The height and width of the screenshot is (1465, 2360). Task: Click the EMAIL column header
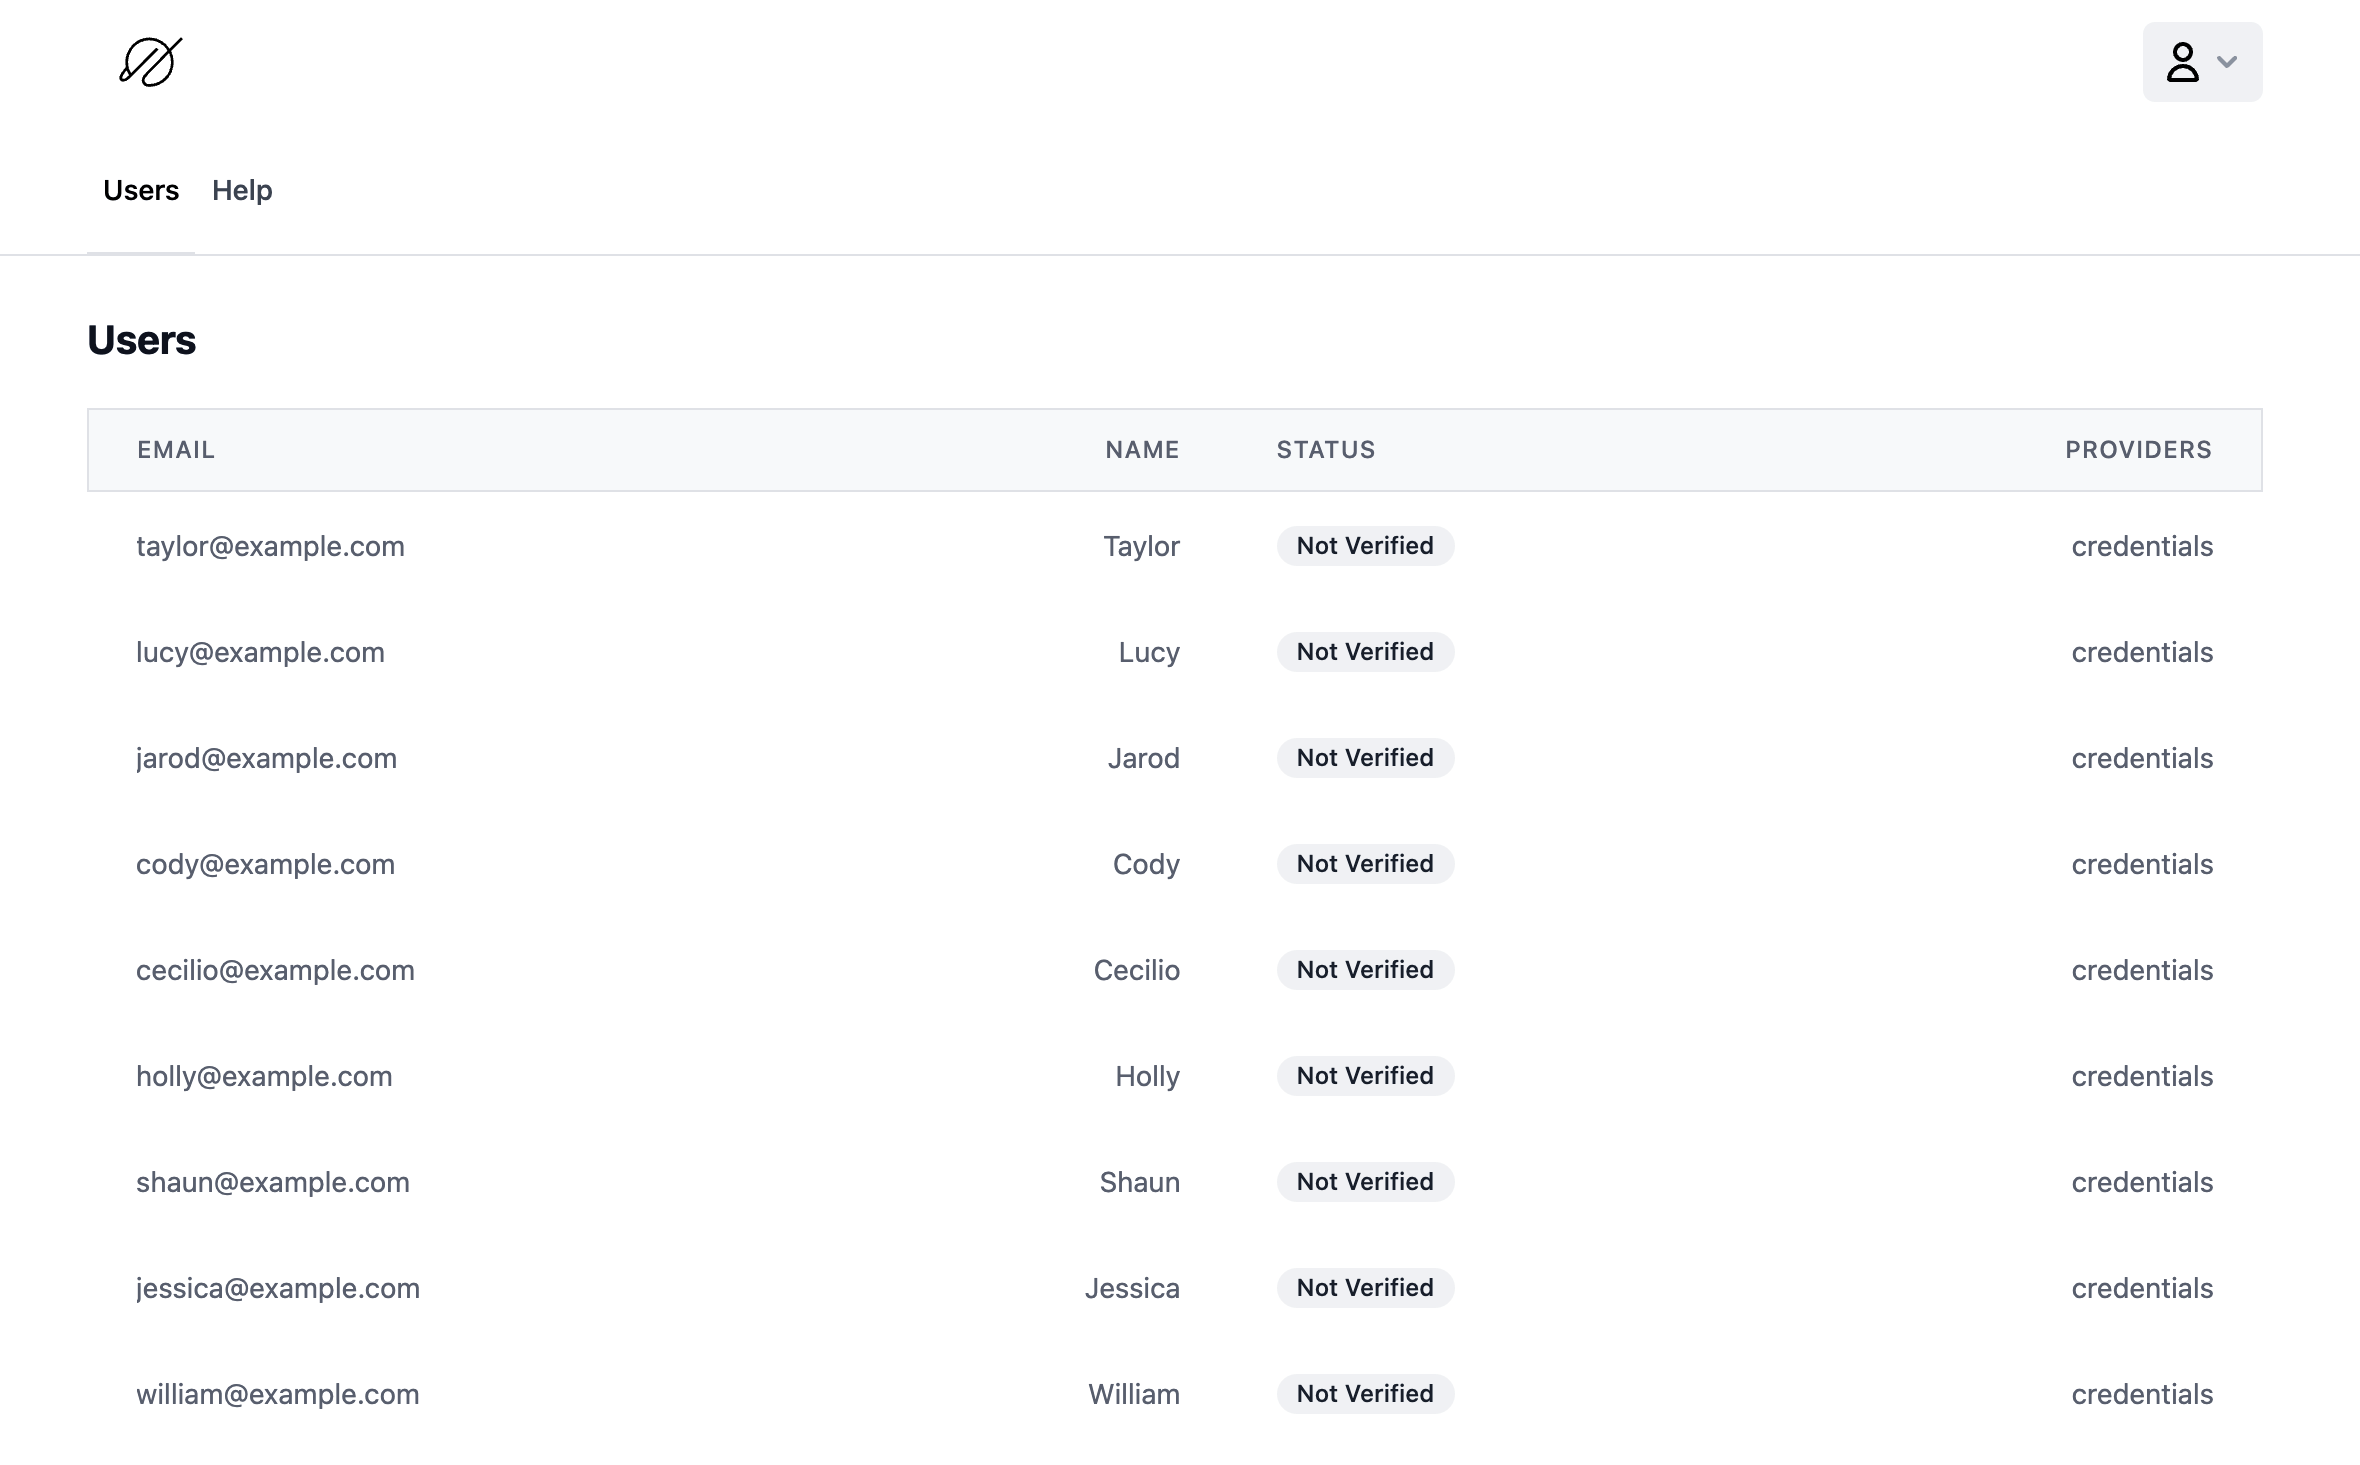click(x=176, y=450)
